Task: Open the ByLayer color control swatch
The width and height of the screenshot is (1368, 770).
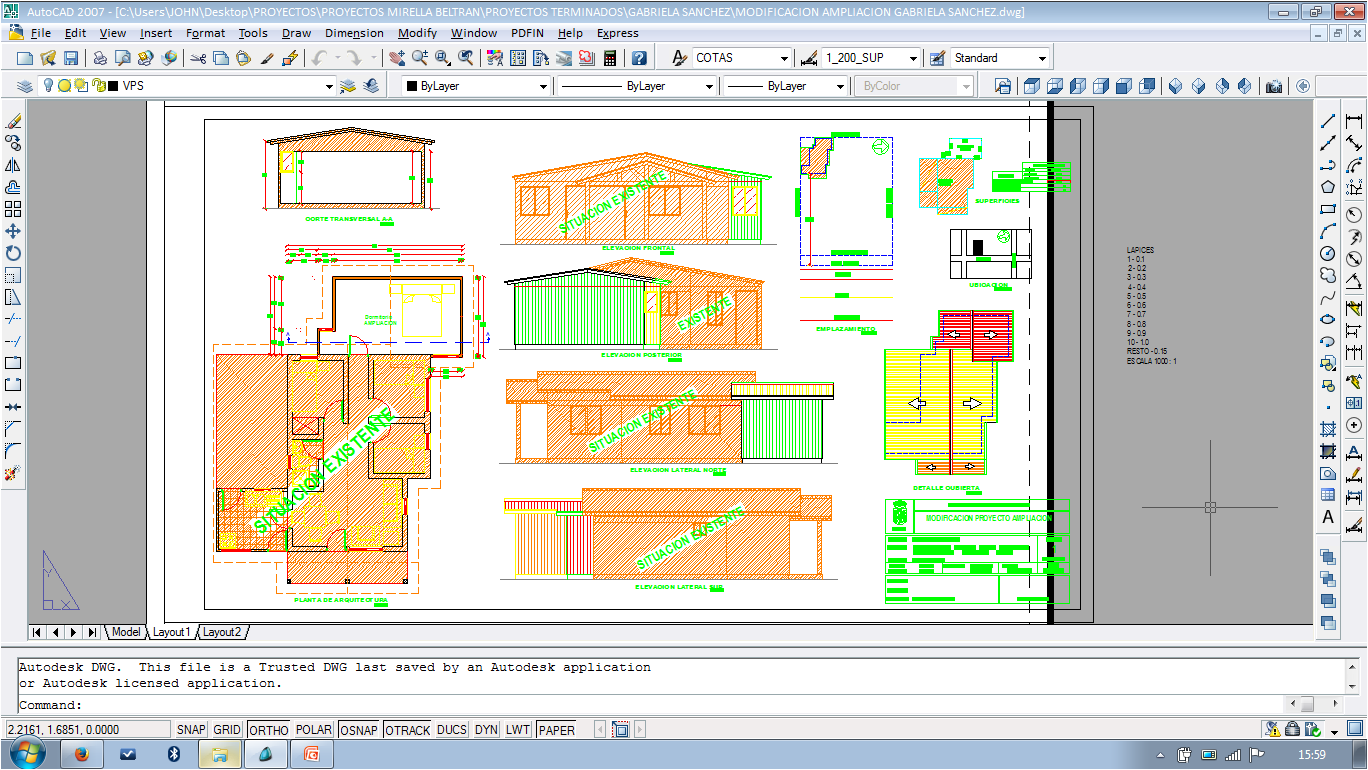Action: click(476, 86)
